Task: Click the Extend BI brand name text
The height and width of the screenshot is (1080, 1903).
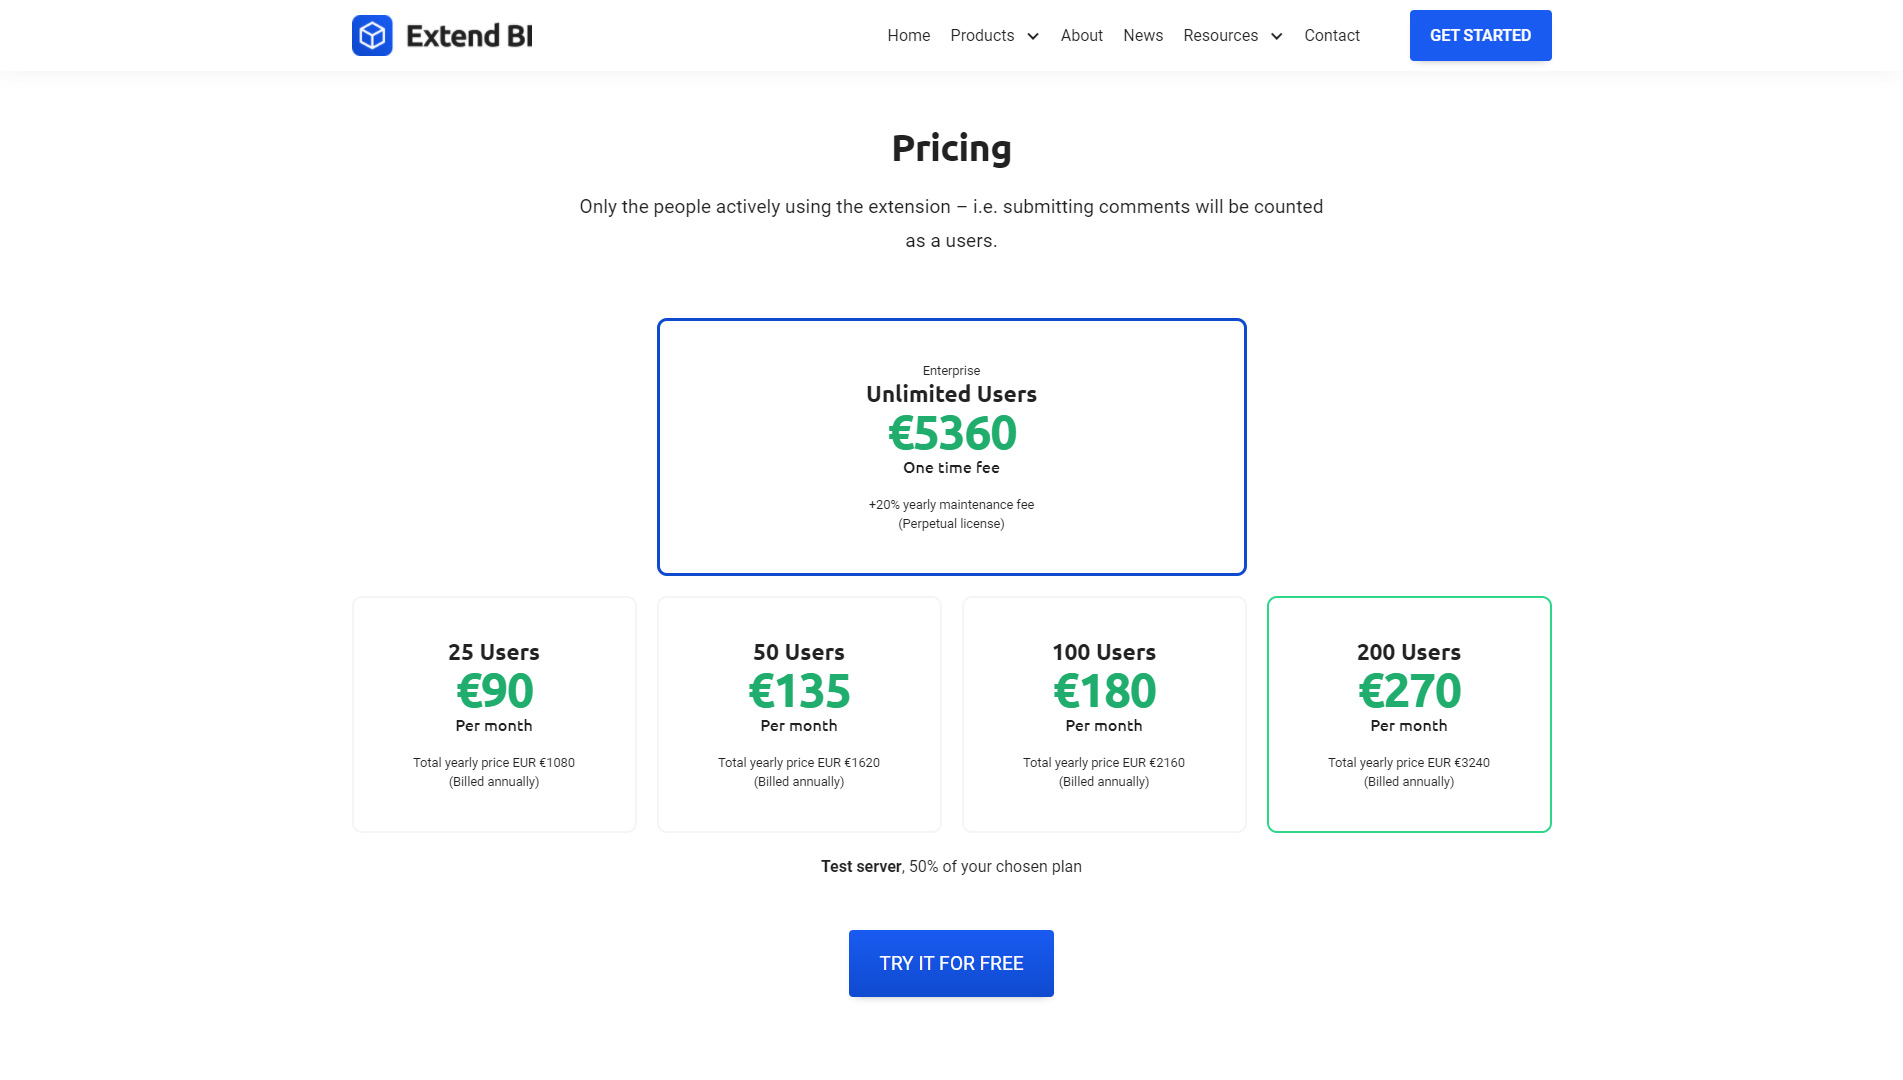Action: click(x=469, y=36)
